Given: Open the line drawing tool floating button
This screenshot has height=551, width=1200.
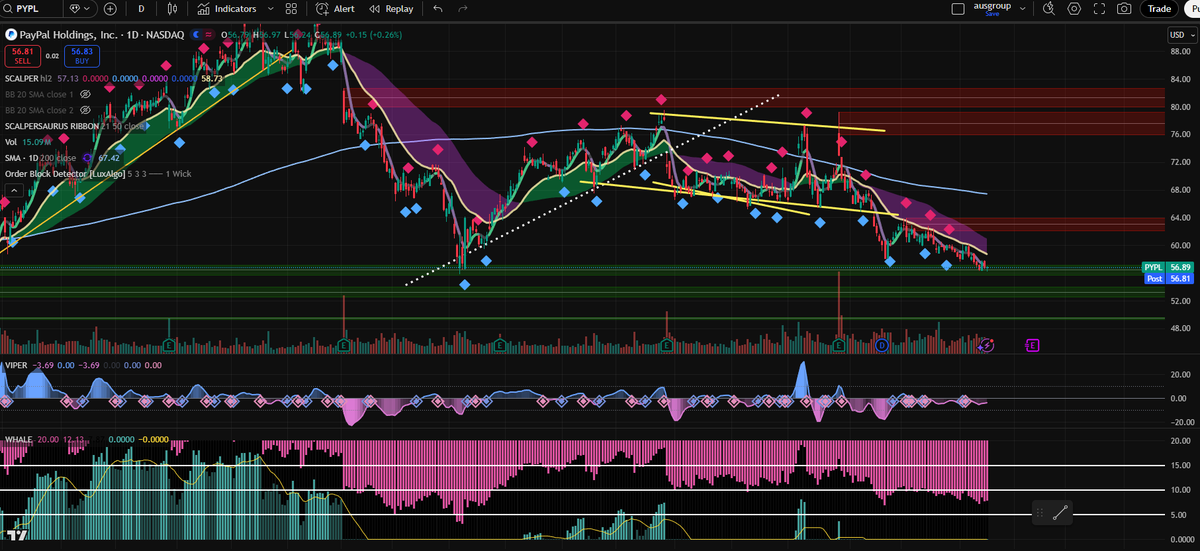Looking at the screenshot, I should tap(1061, 513).
